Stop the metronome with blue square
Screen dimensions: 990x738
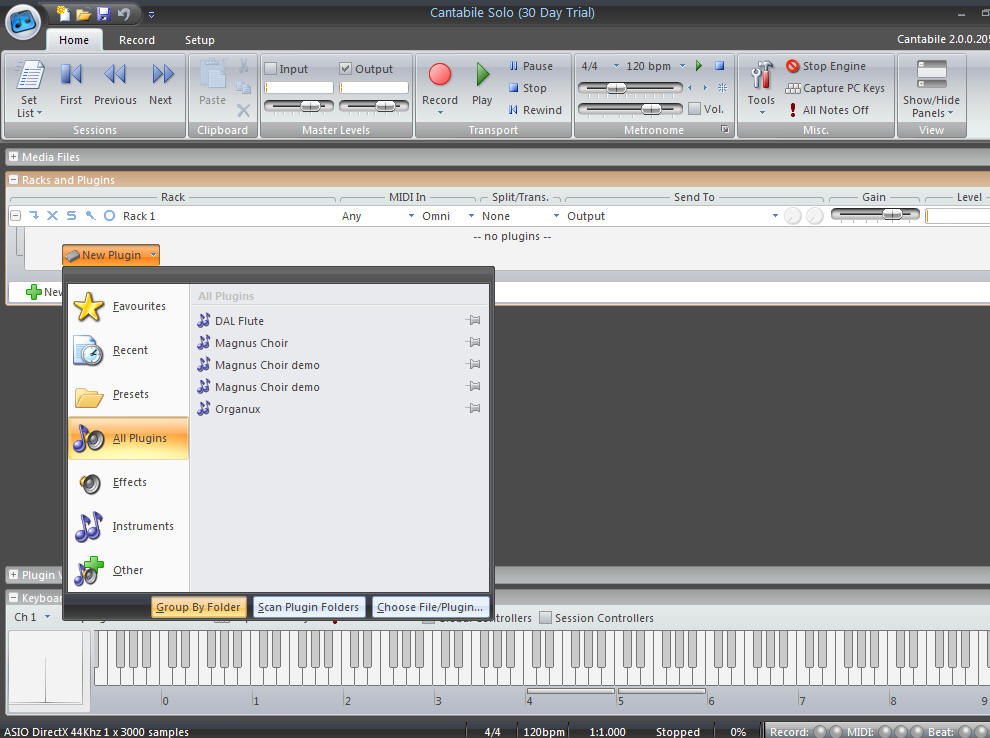(x=719, y=66)
